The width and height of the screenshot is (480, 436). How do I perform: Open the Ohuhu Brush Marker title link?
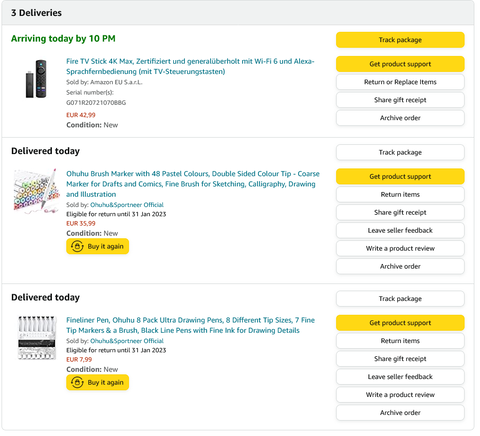193,184
